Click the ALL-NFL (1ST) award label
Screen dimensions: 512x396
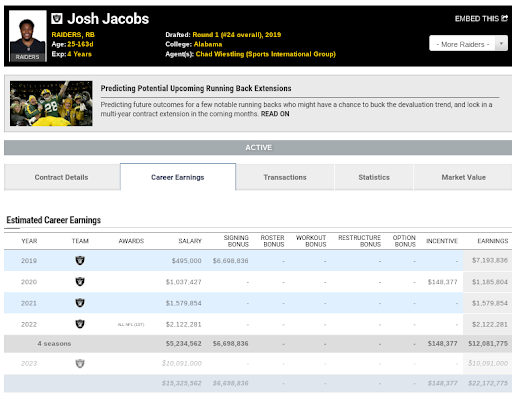tap(131, 324)
